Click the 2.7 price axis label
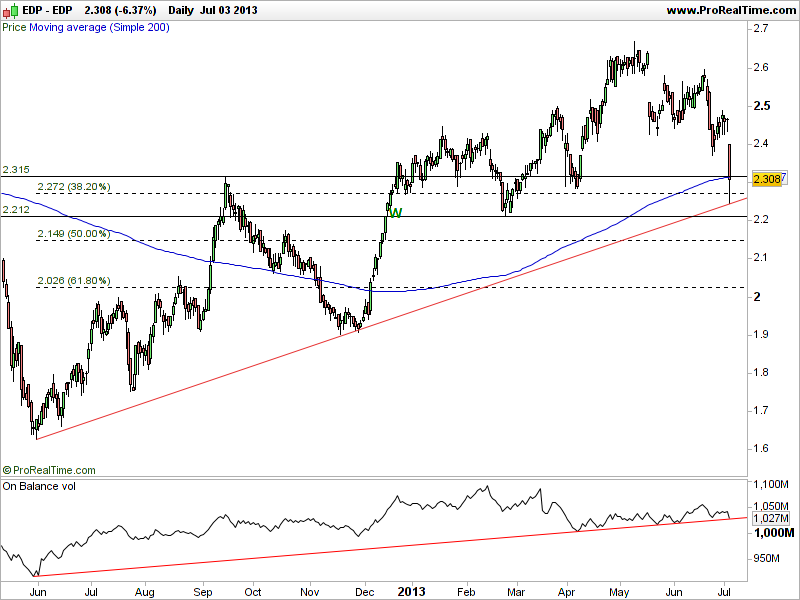 [x=761, y=28]
